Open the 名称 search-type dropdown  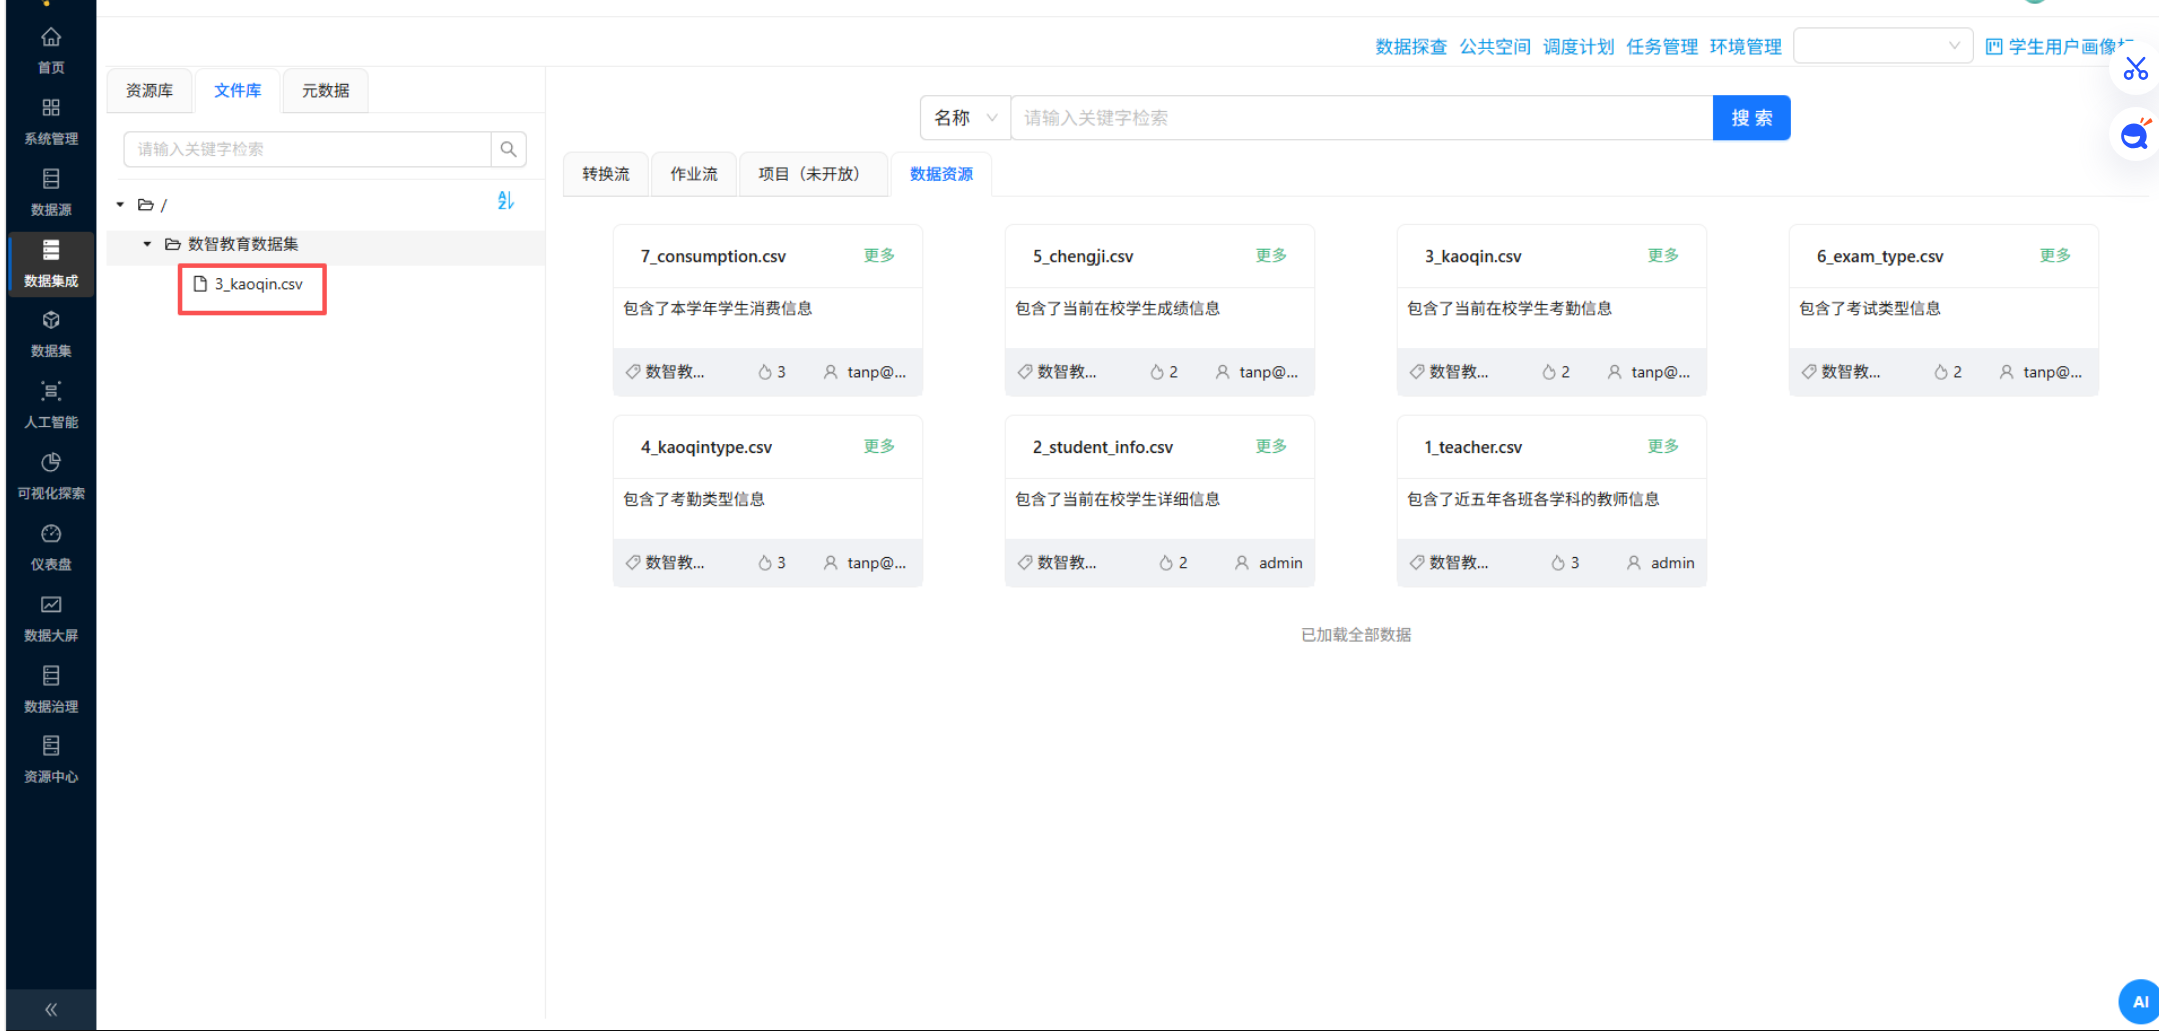click(x=965, y=118)
